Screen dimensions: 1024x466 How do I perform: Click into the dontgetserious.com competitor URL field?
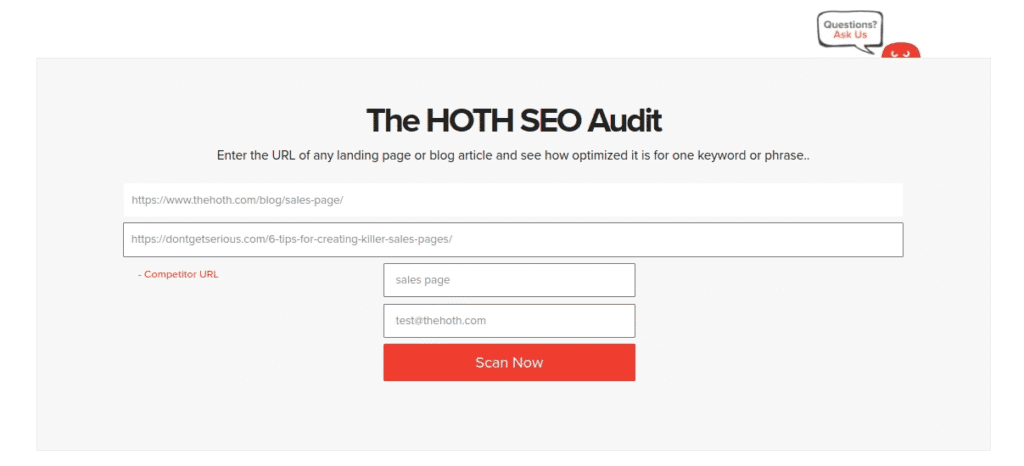pyautogui.click(x=512, y=240)
